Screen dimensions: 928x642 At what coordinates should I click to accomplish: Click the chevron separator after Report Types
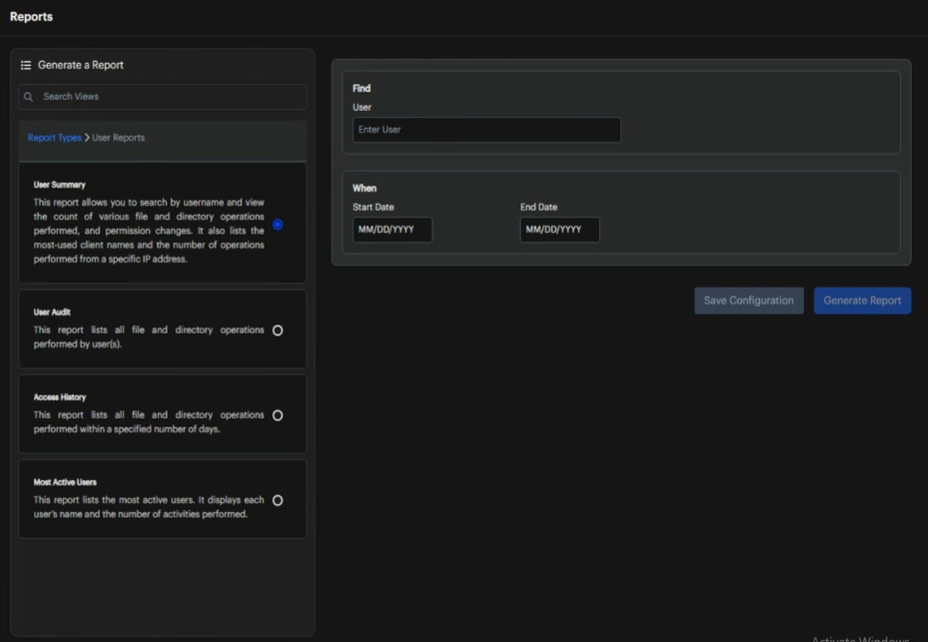(87, 137)
